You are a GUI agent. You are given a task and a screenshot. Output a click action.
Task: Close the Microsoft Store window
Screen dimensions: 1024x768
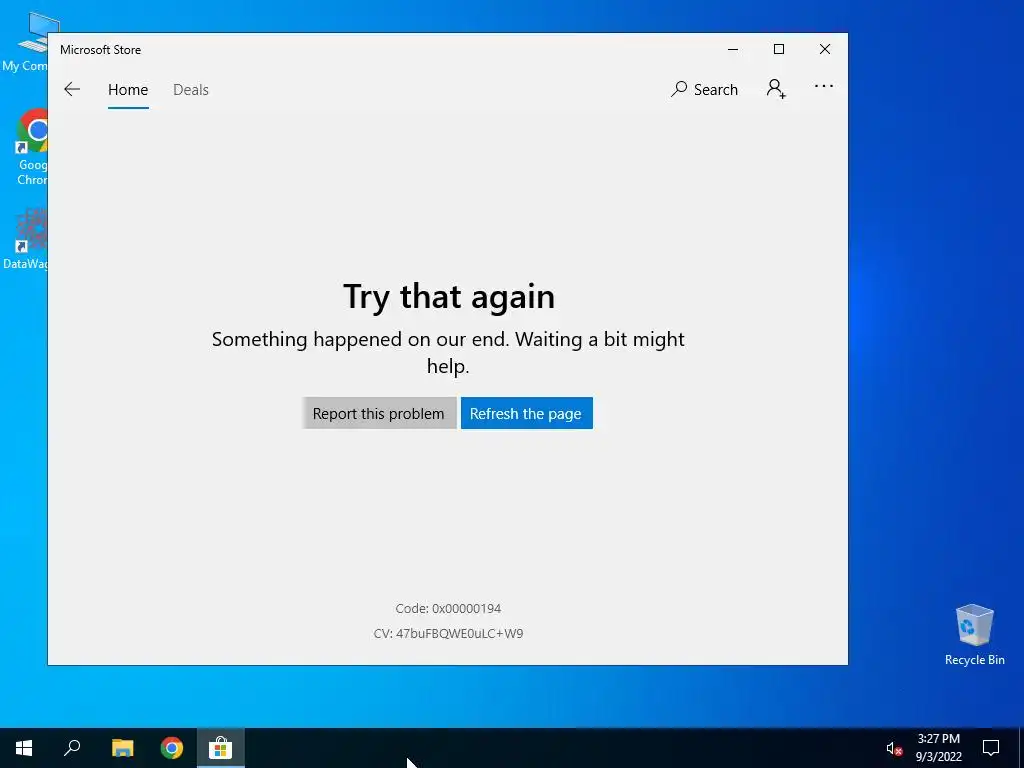[x=825, y=50]
